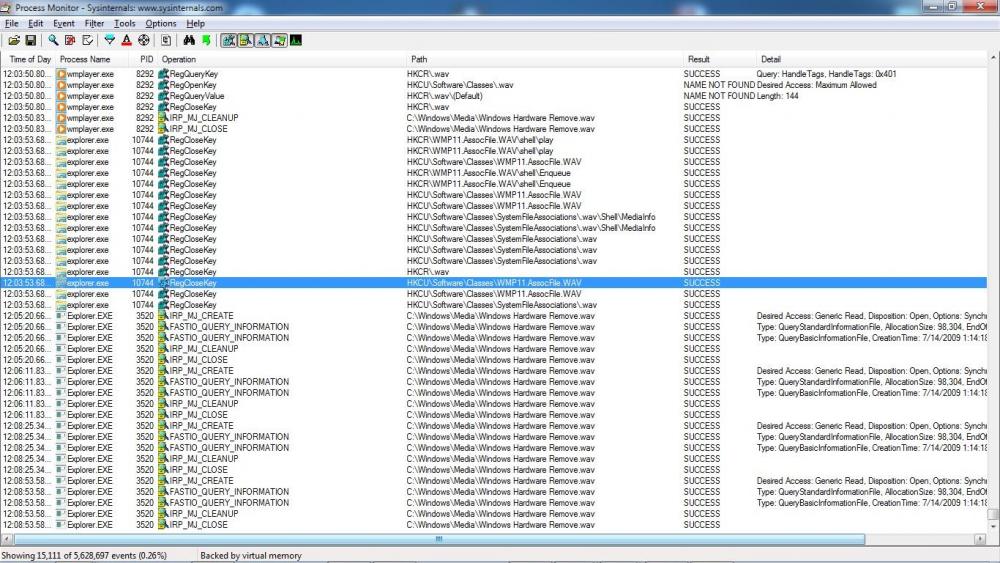Click the Highlight red letter A icon

point(126,41)
